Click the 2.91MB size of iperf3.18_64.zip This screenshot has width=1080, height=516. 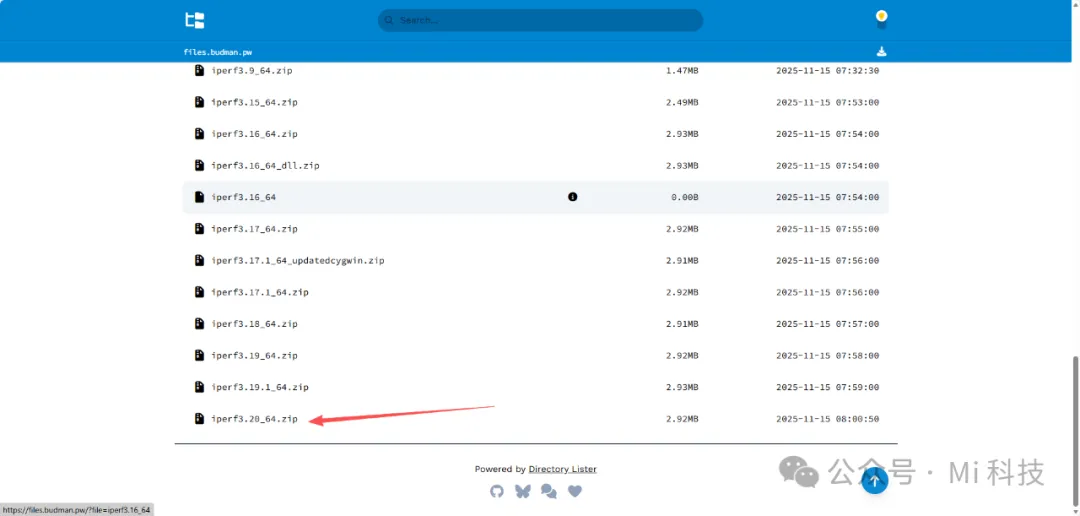coord(683,324)
